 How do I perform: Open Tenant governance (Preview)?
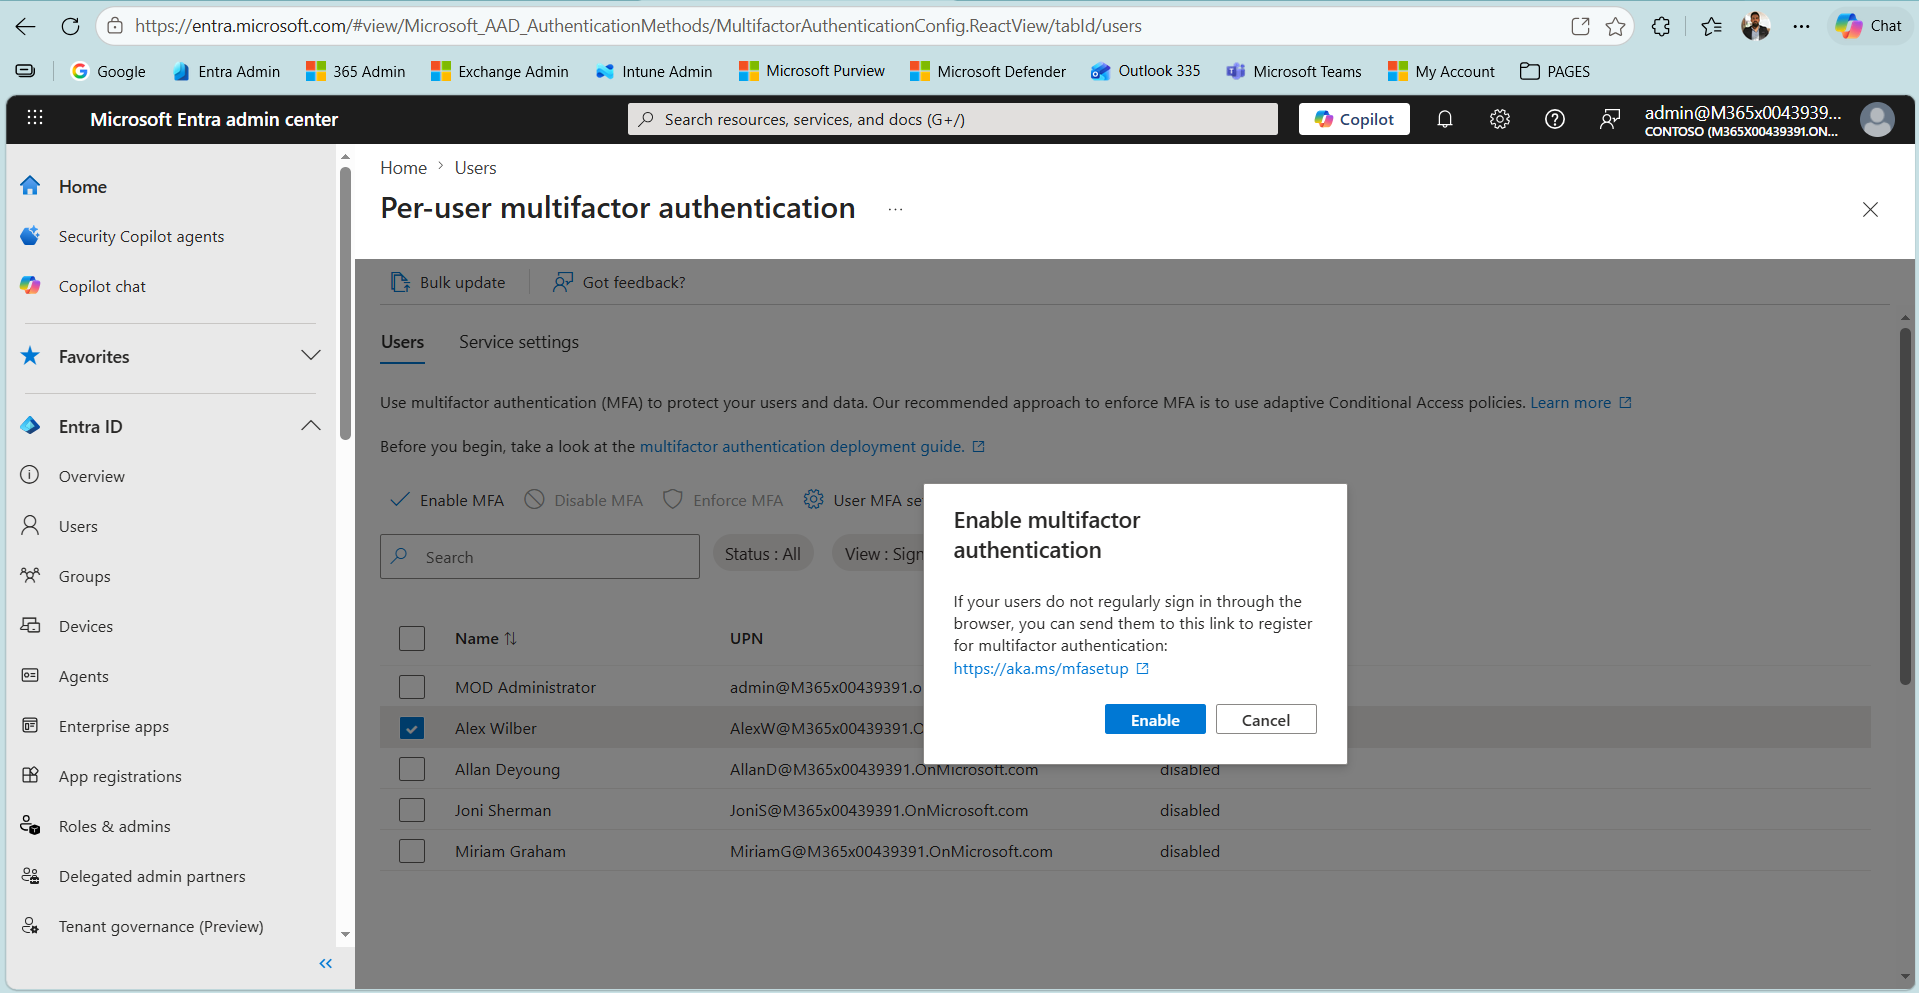[x=161, y=927]
